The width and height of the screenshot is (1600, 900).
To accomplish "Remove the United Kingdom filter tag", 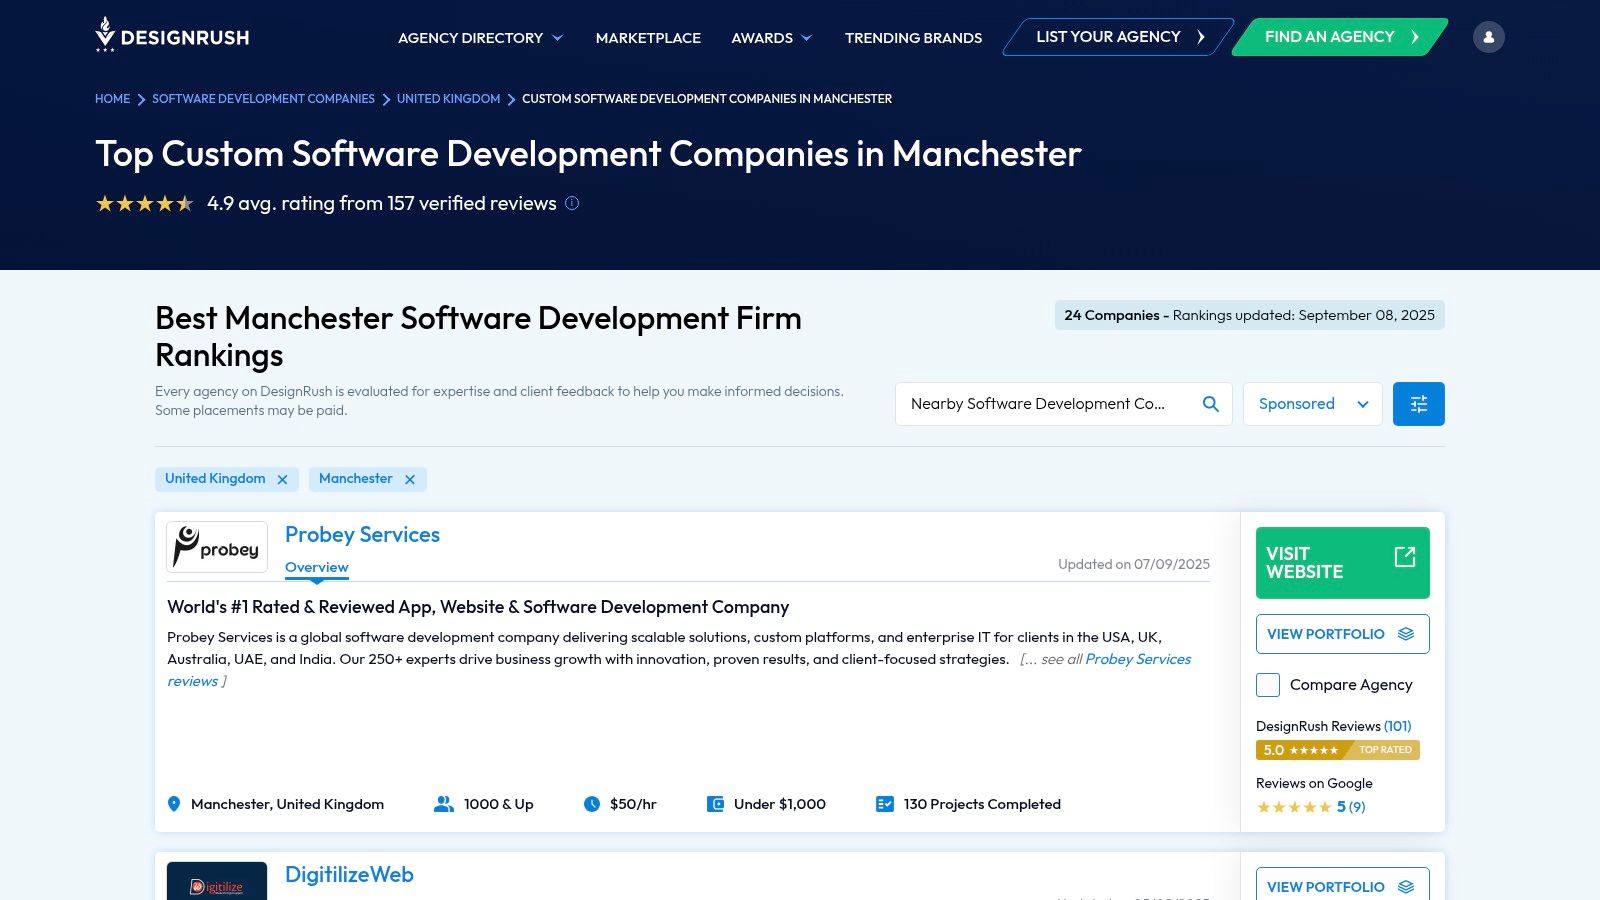I will point(282,479).
